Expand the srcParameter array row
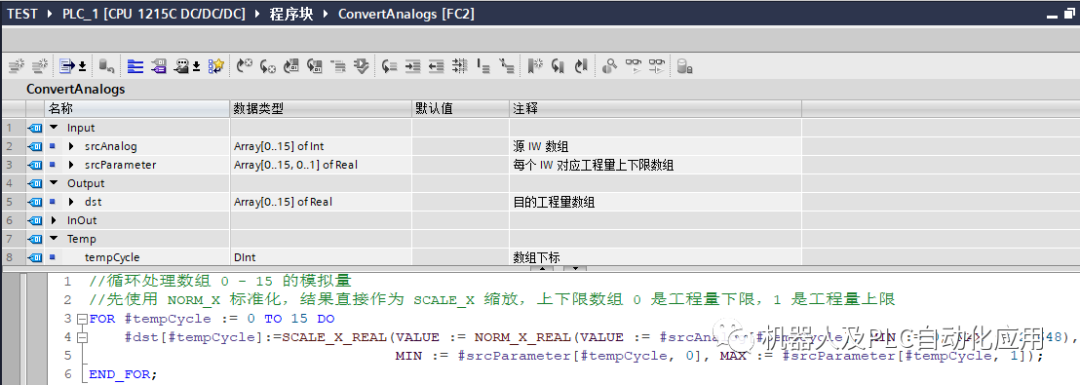Image resolution: width=1080 pixels, height=385 pixels. pos(72,165)
